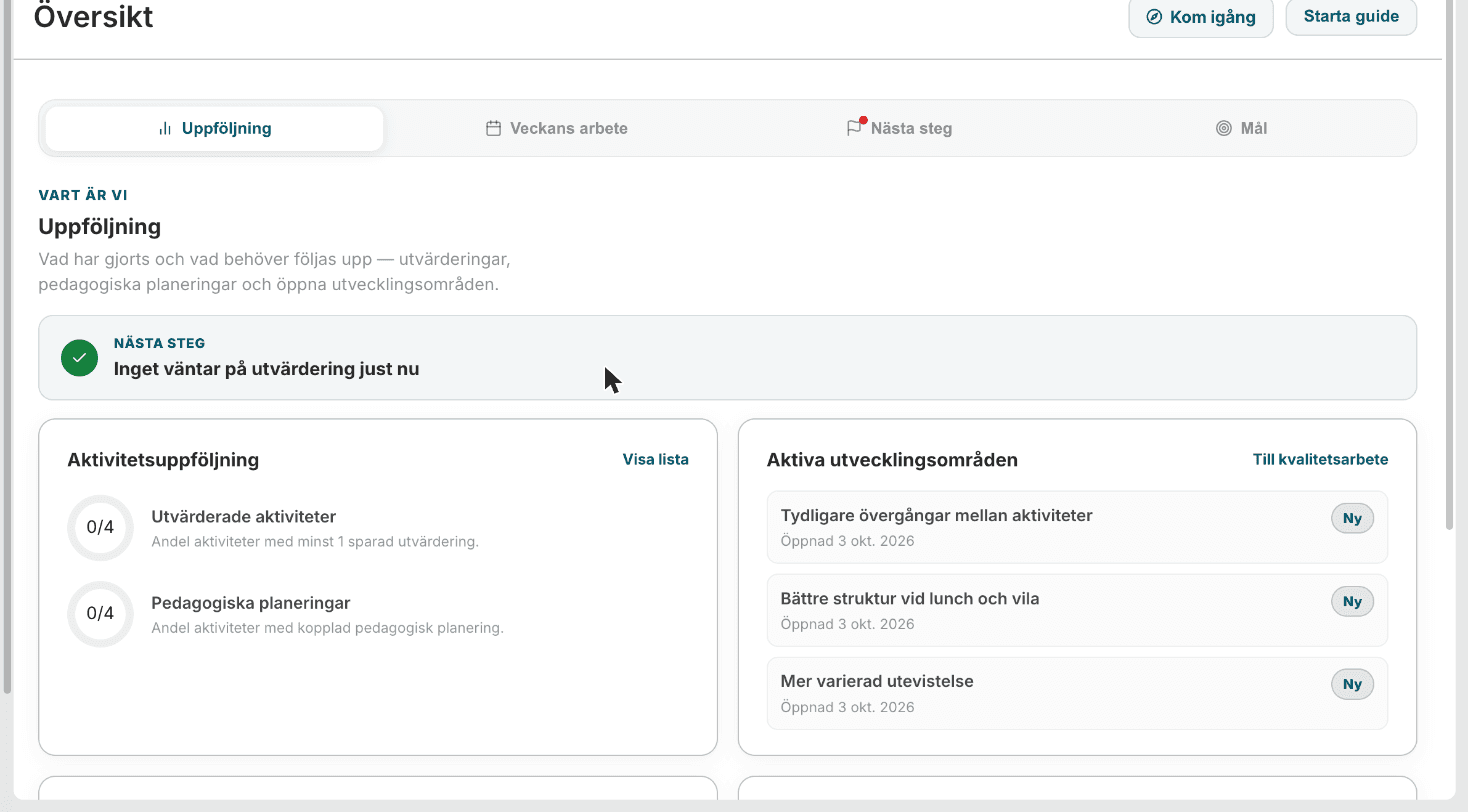Click the calendar icon beside Veckans arbete
The height and width of the screenshot is (812, 1468).
coord(493,128)
